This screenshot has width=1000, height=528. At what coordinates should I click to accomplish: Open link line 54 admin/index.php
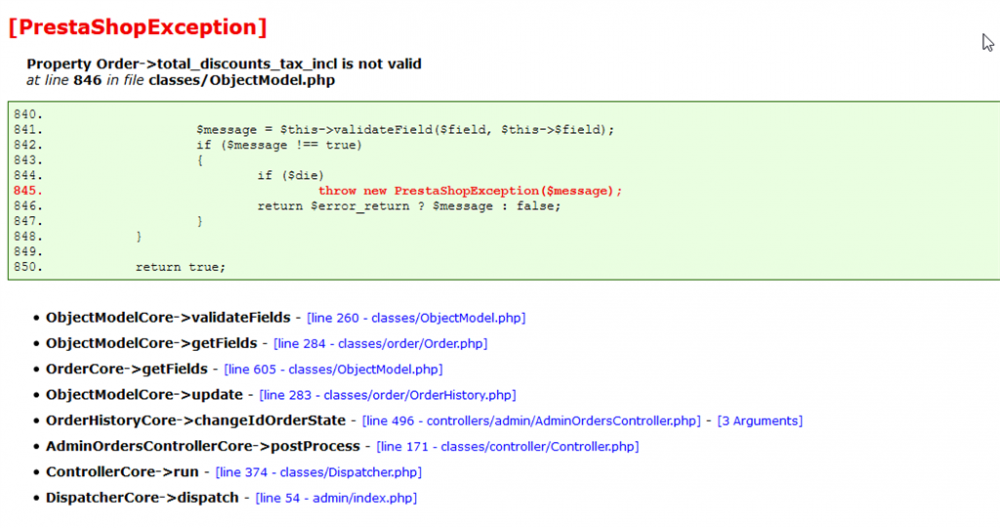coord(336,498)
